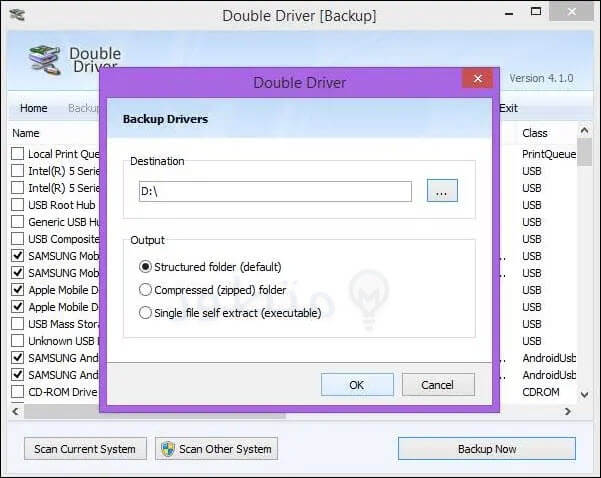Select the first AndroidUsb class cell
The height and width of the screenshot is (478, 601).
click(549, 358)
